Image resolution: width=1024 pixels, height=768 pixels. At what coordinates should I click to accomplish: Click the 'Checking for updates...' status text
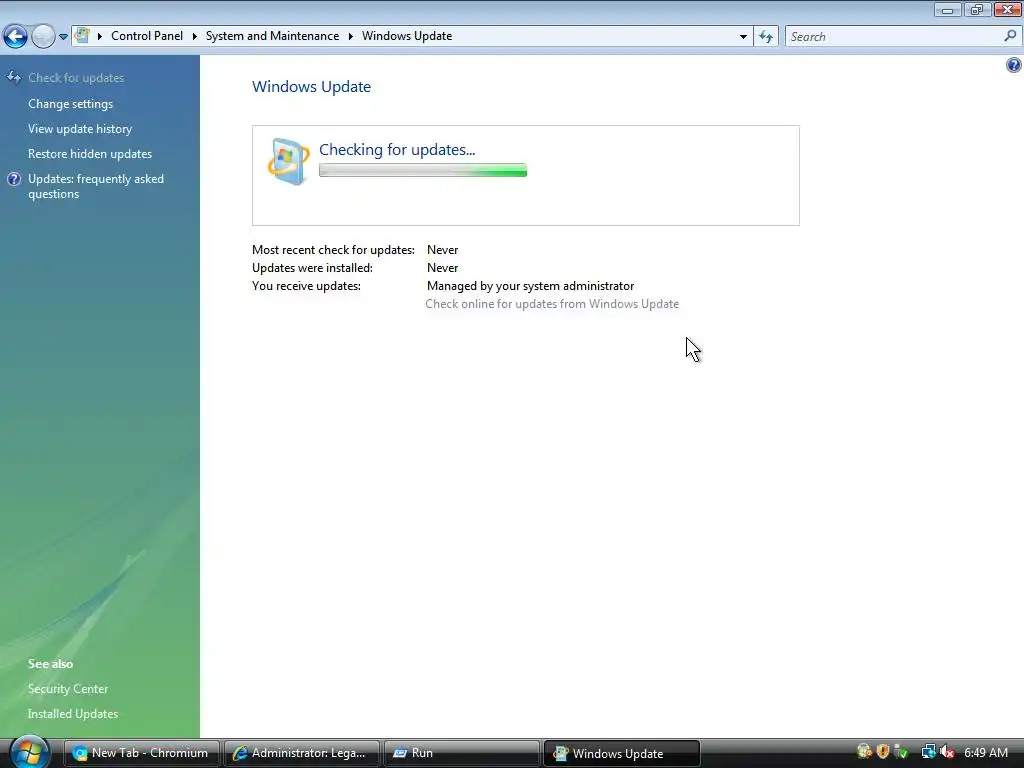tap(396, 150)
